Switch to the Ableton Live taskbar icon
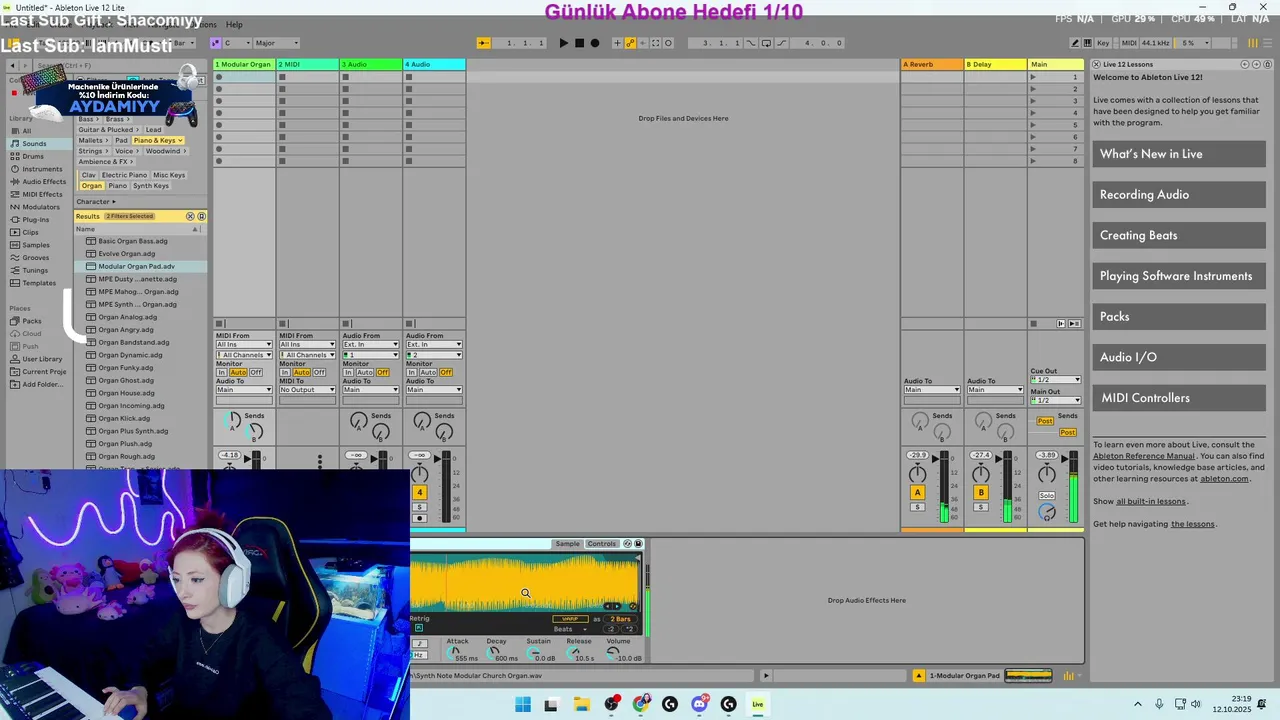The height and width of the screenshot is (720, 1280). click(758, 704)
